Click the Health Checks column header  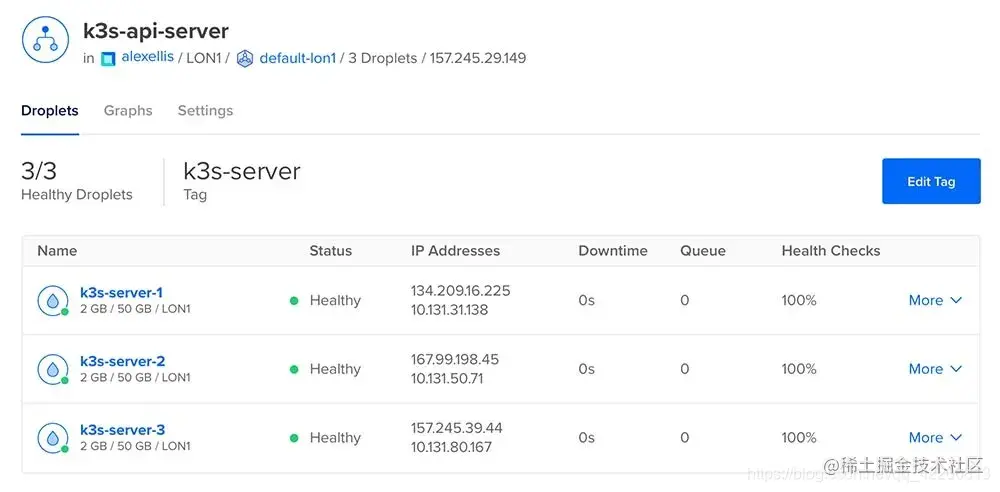831,251
